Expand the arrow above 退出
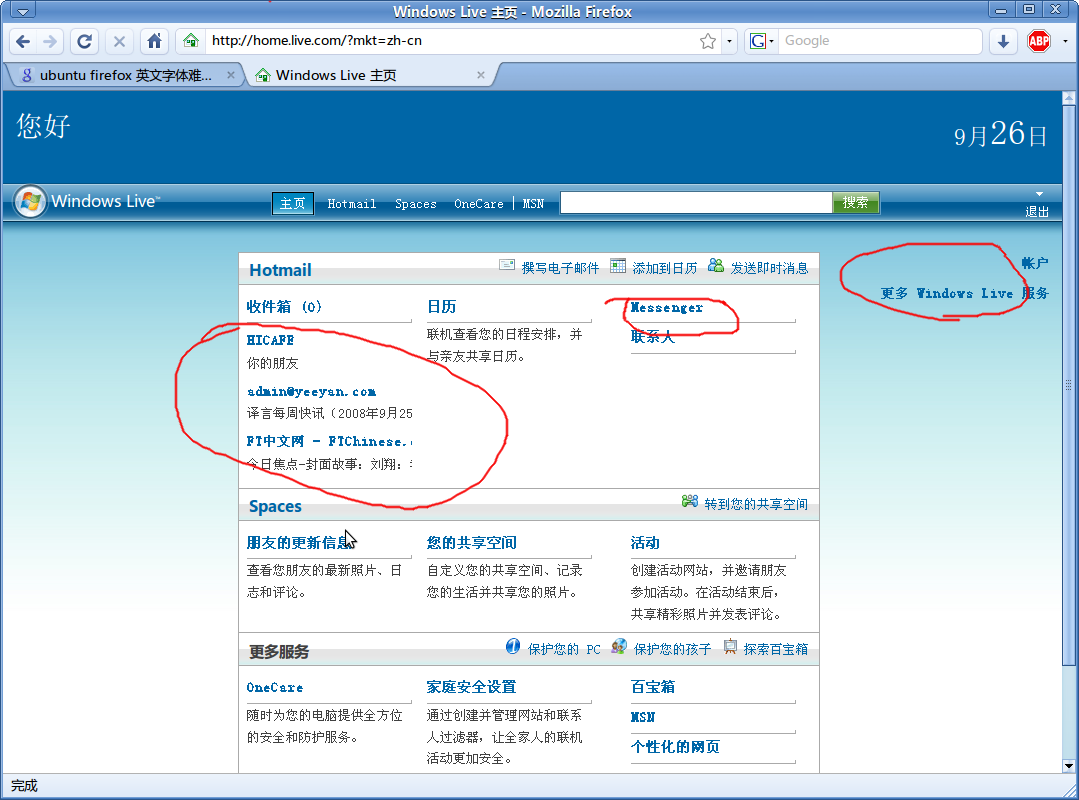Image resolution: width=1079 pixels, height=800 pixels. pos(1039,194)
